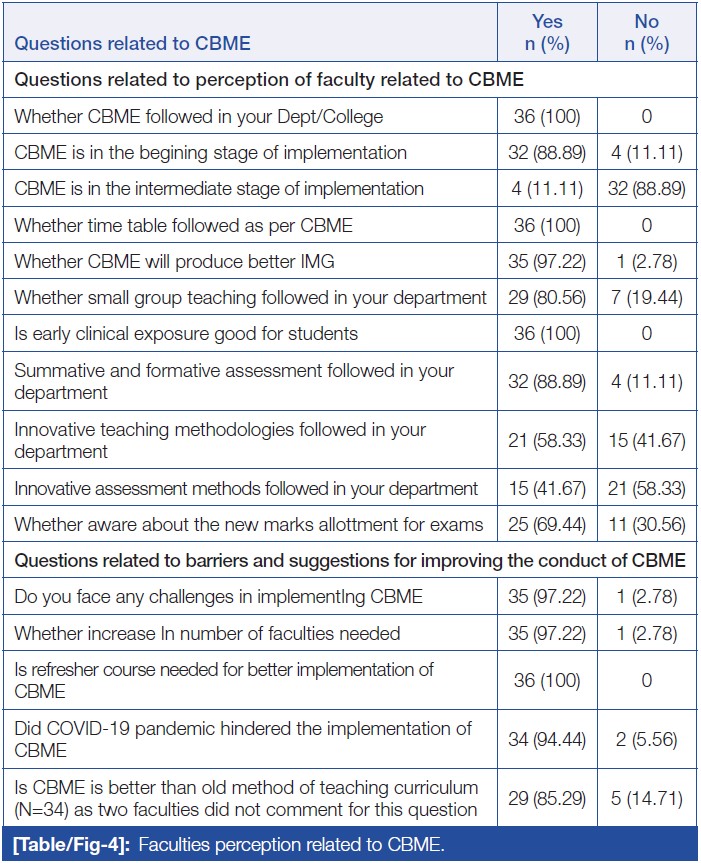Click the "No n (%)" column header
701x863 pixels.
(646, 33)
